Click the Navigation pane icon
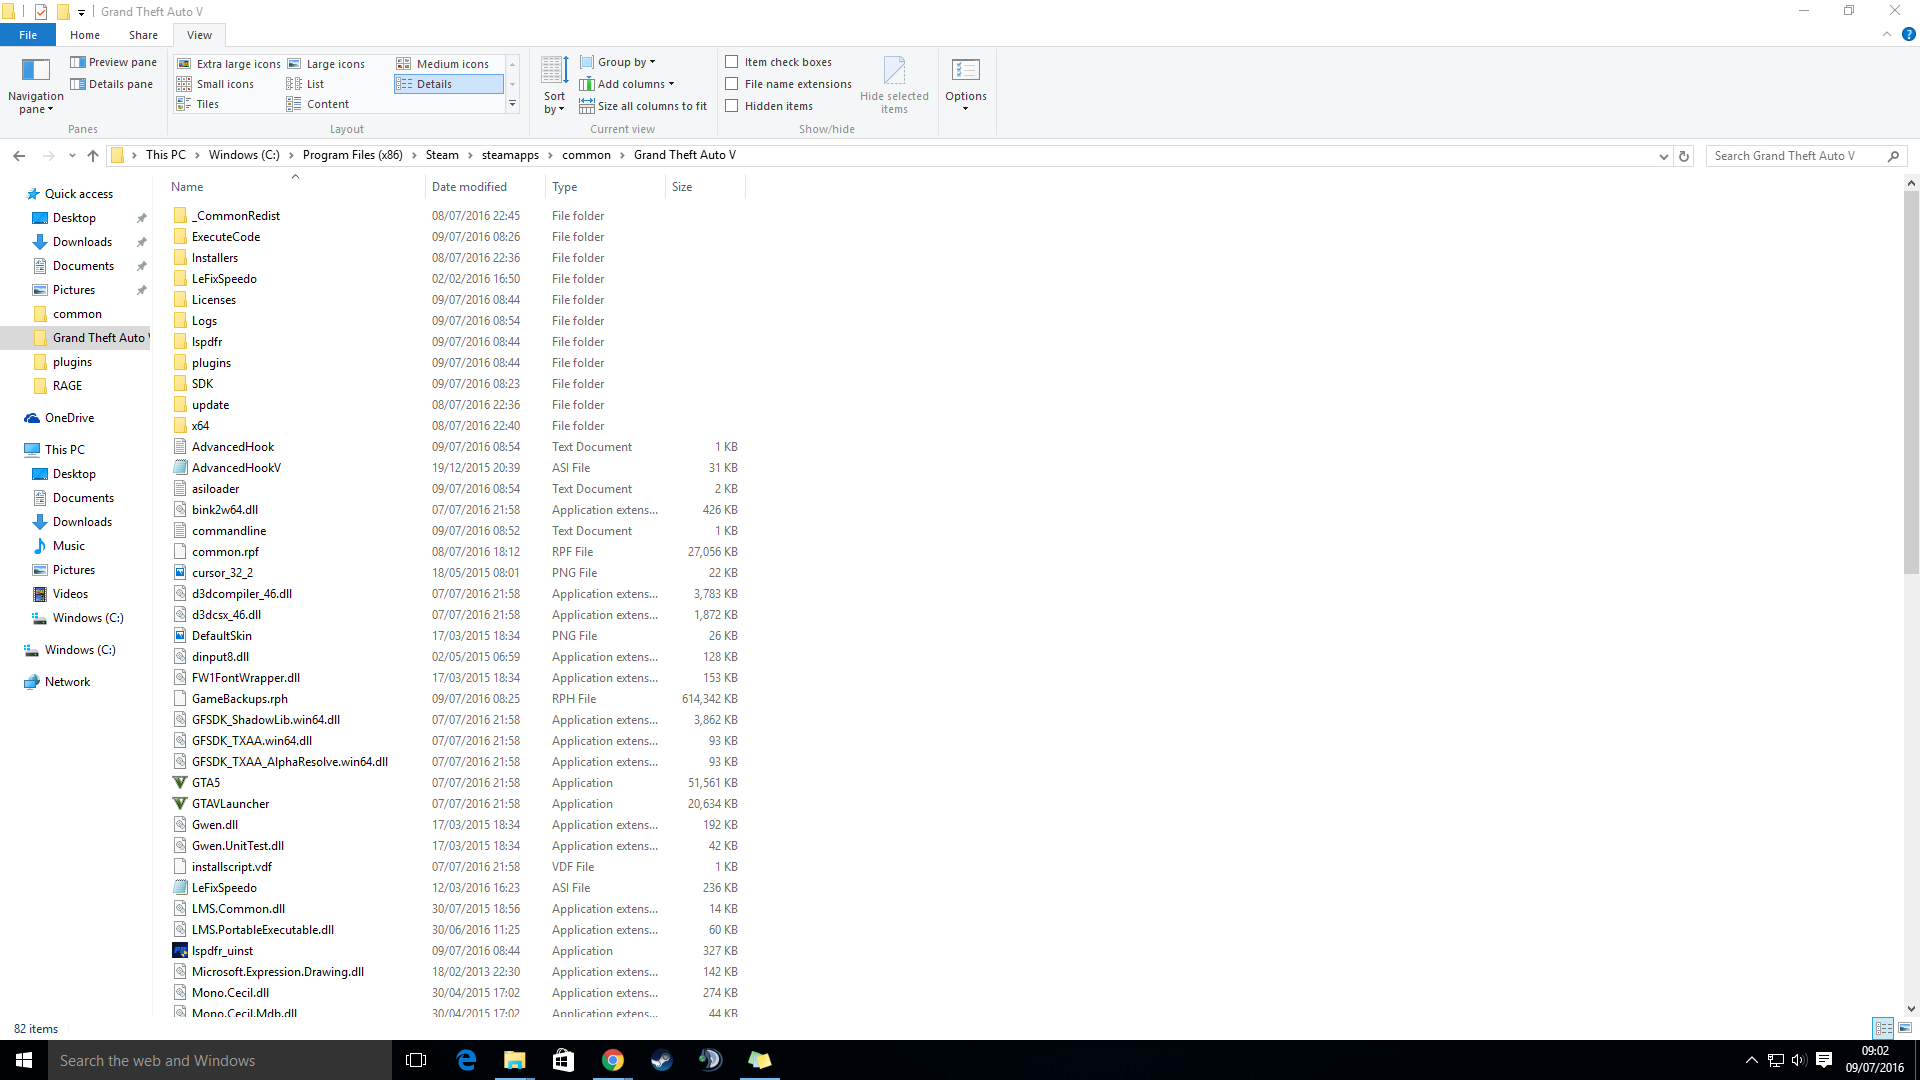This screenshot has height=1080, width=1920. [x=35, y=70]
